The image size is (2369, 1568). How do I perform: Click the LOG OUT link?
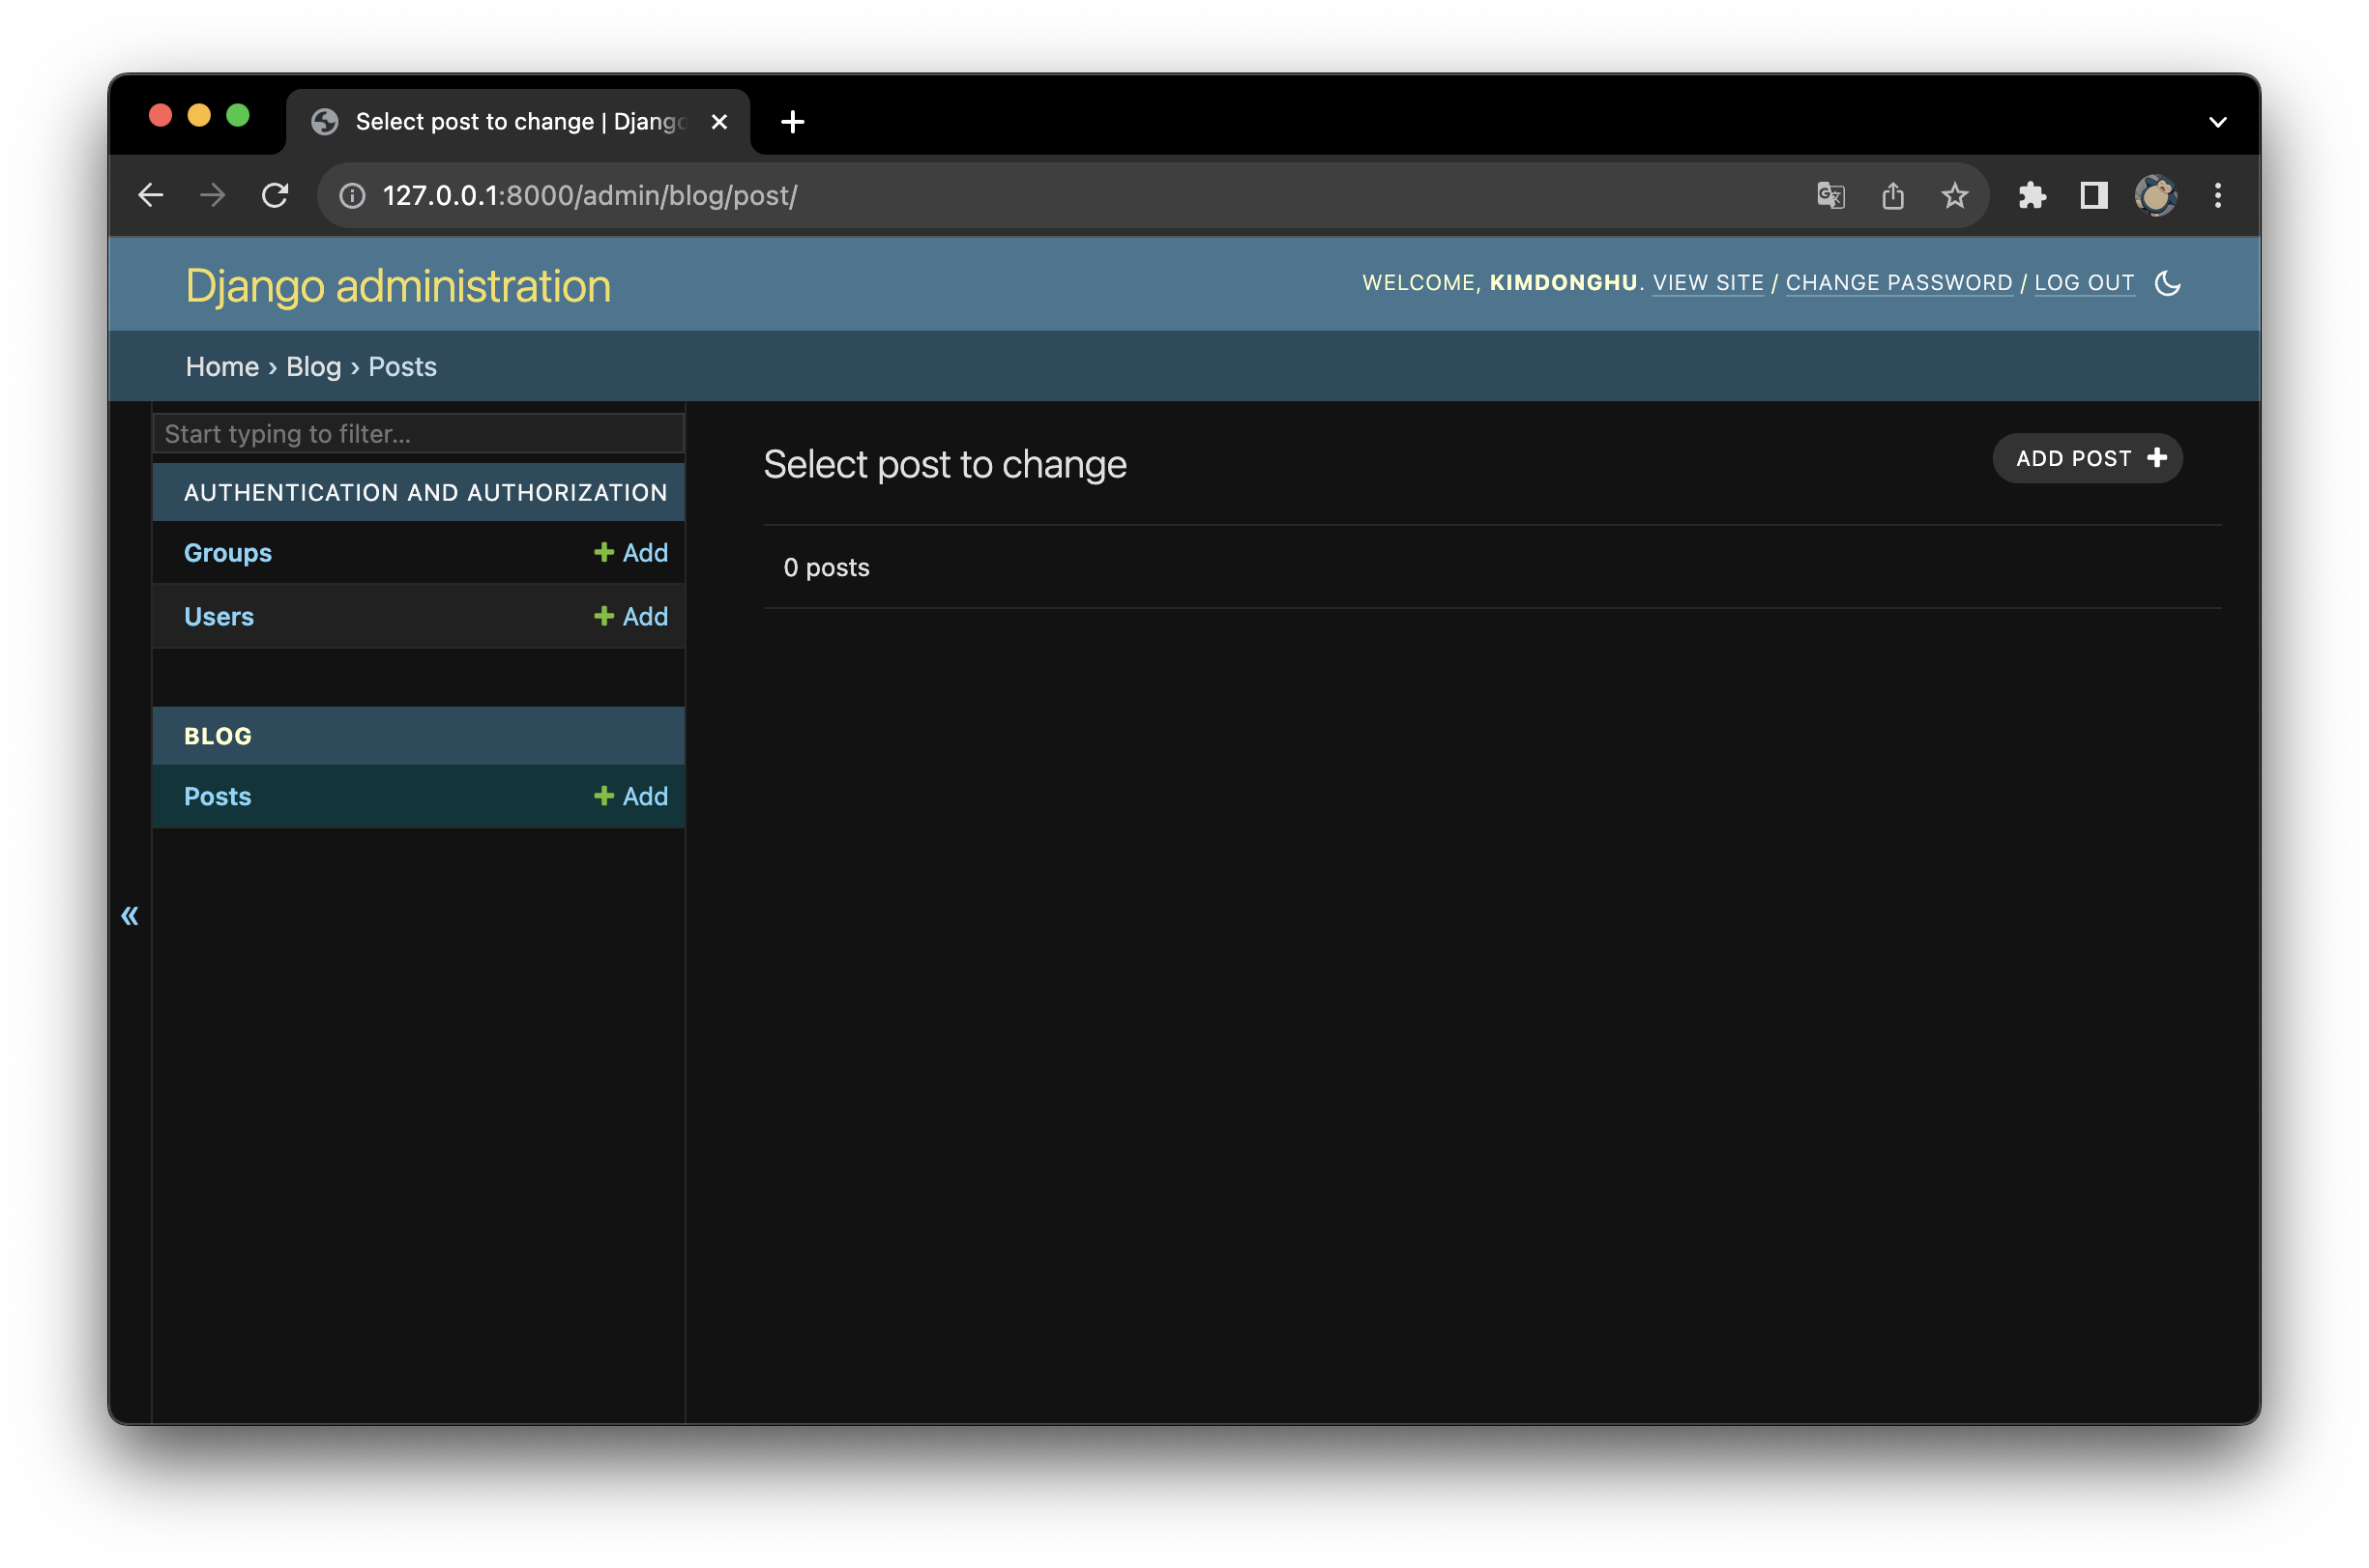tap(2084, 283)
